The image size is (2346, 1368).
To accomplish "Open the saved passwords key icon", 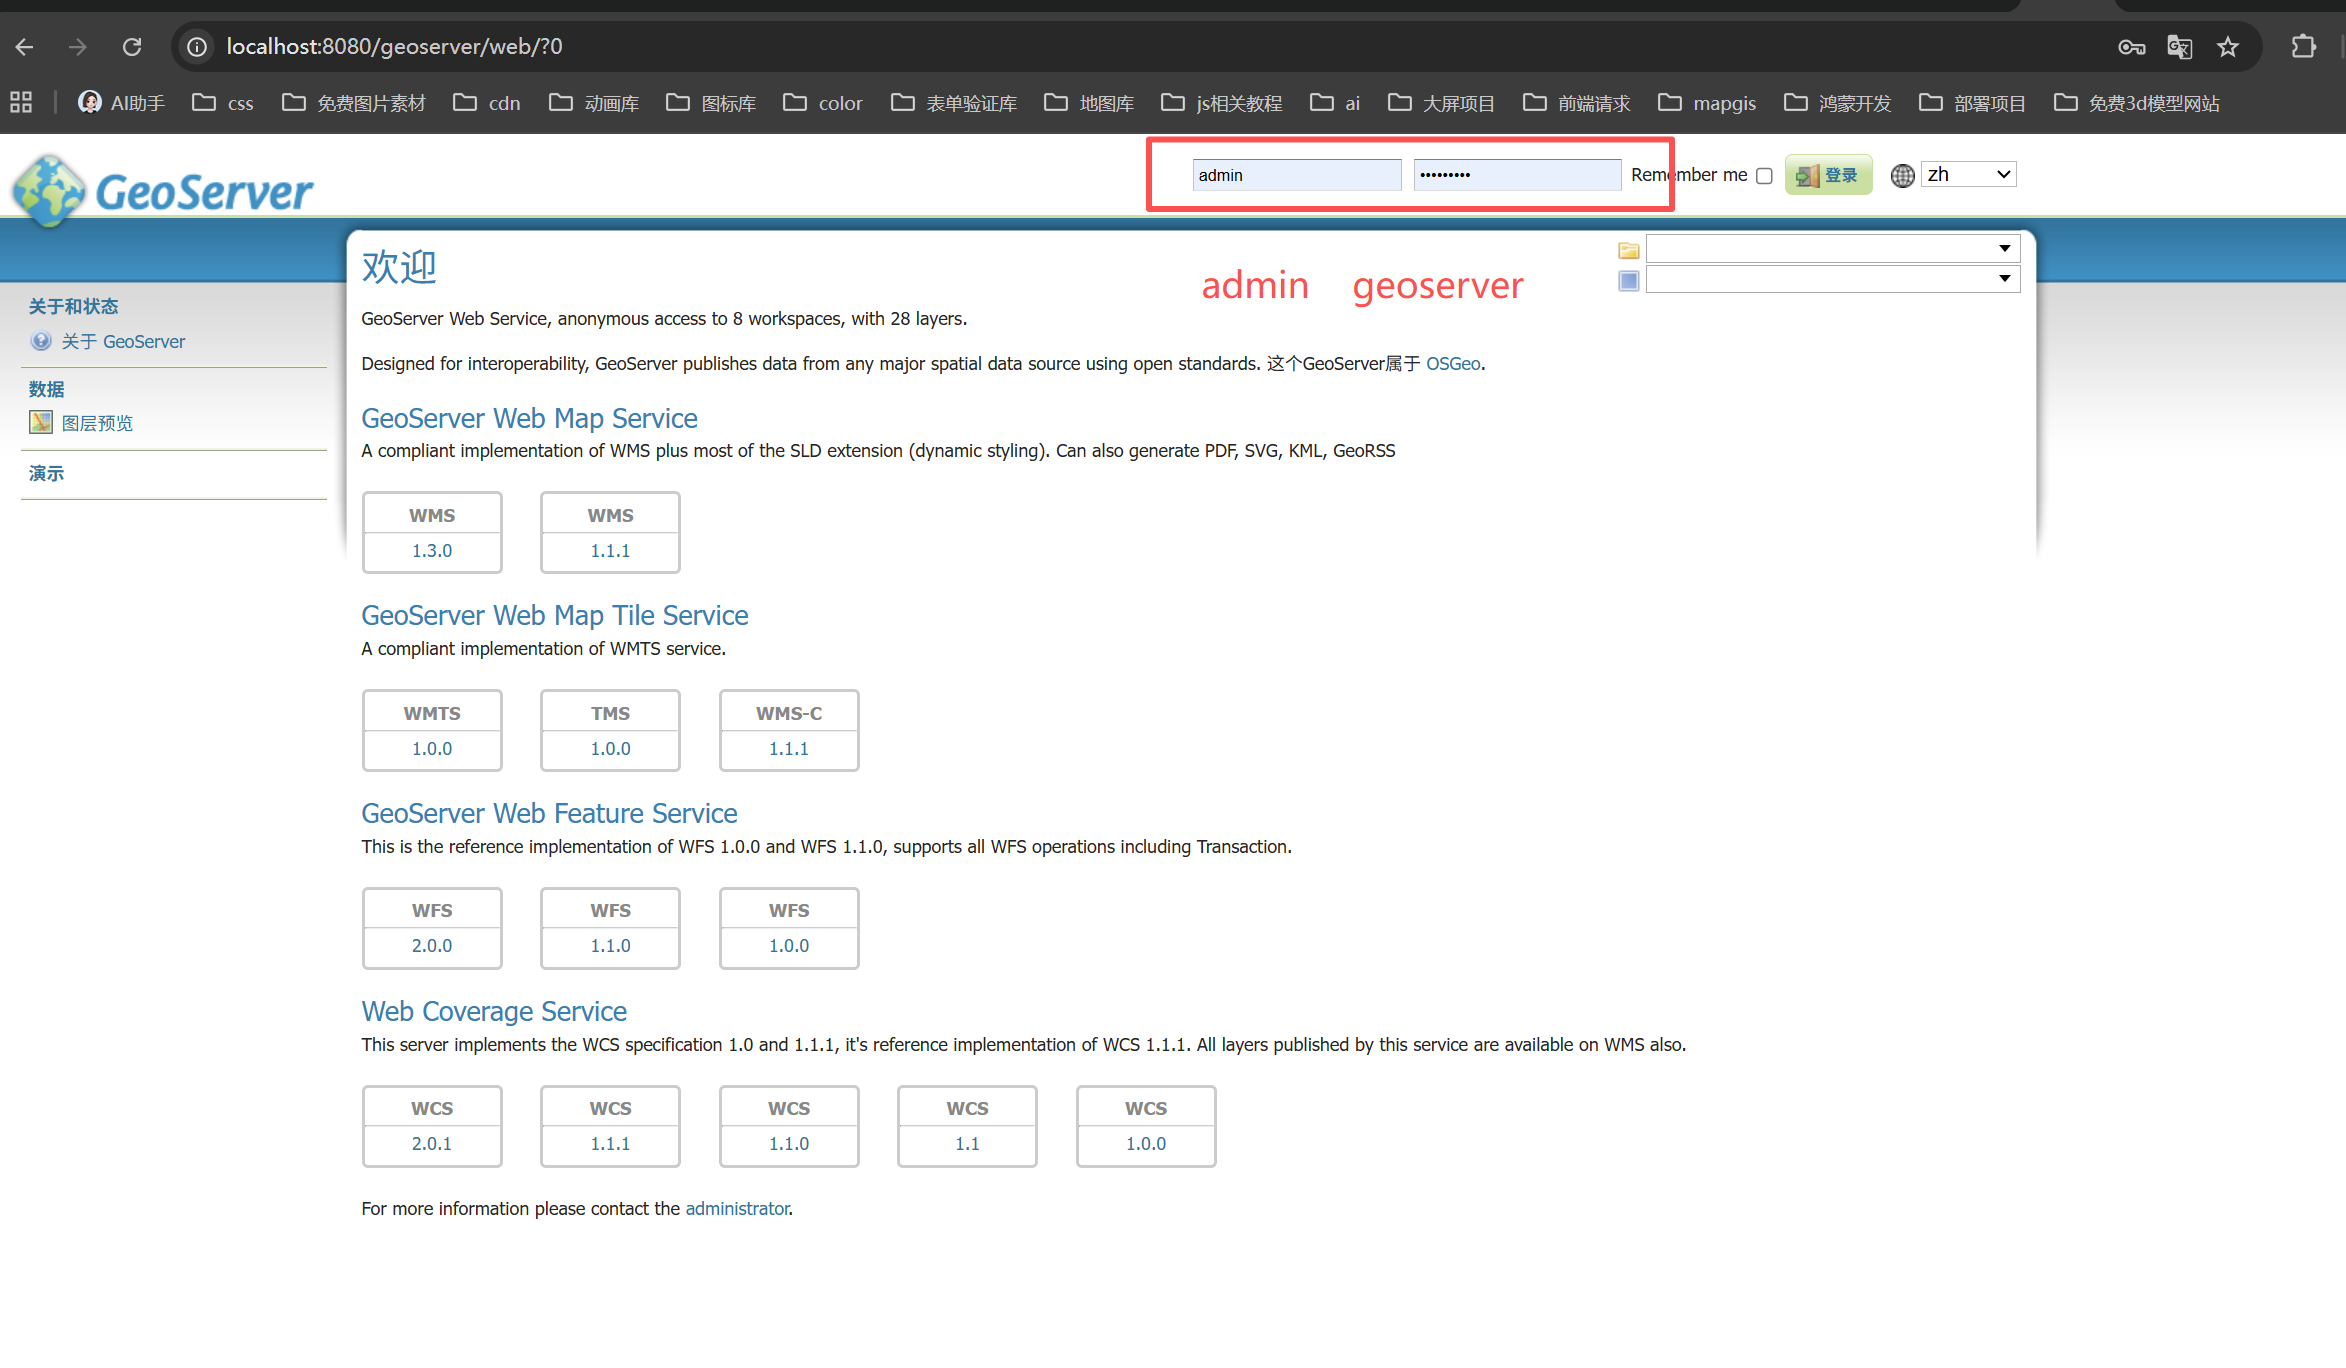I will tap(2131, 47).
